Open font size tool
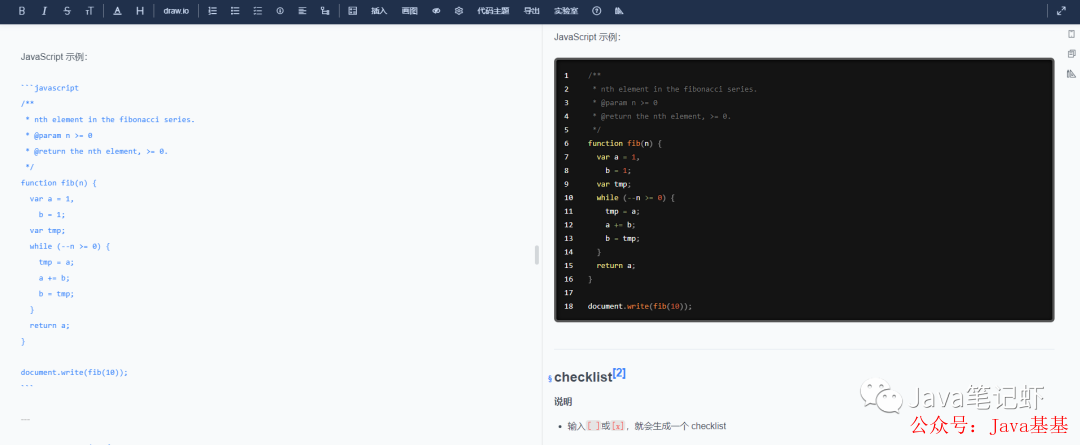The image size is (1080, 445). [90, 11]
